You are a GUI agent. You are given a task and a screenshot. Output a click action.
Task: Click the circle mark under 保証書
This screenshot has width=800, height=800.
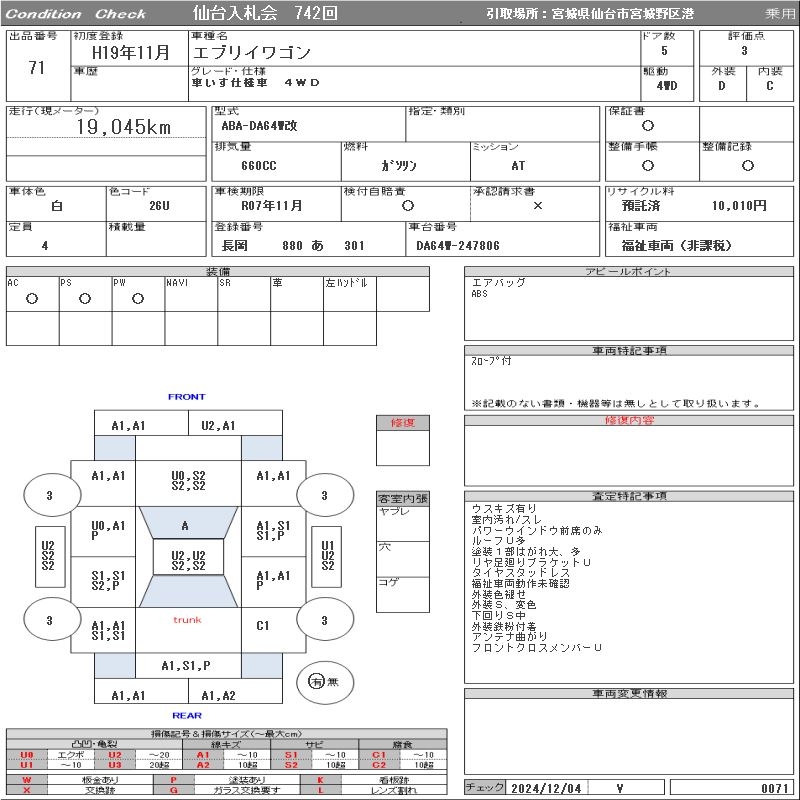point(647,126)
